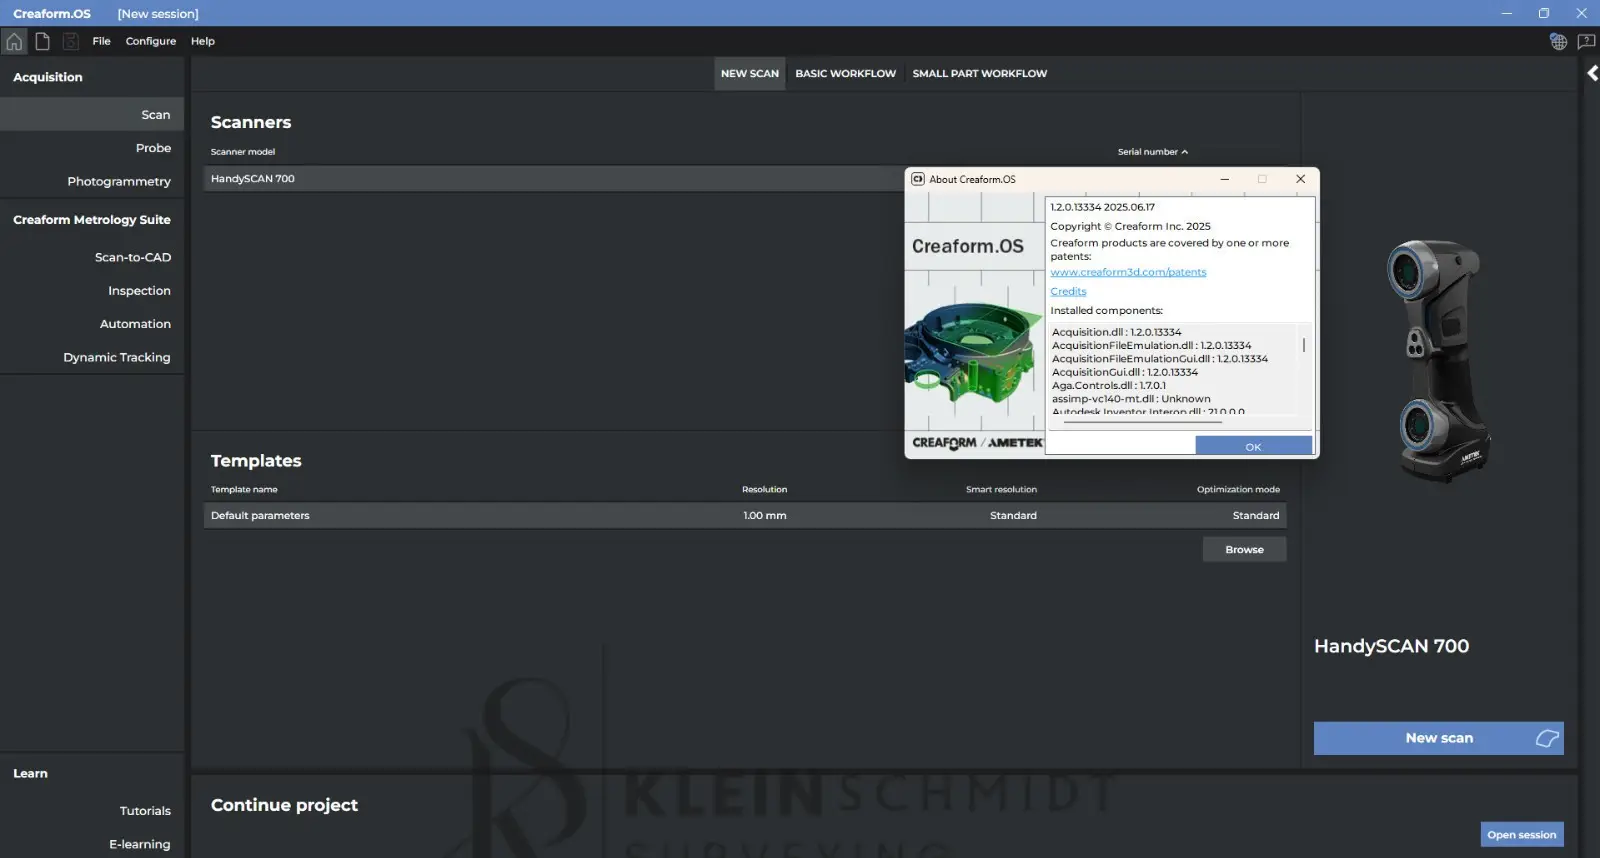Open the creaform3d.com patents link
The width and height of the screenshot is (1600, 858).
click(1128, 272)
